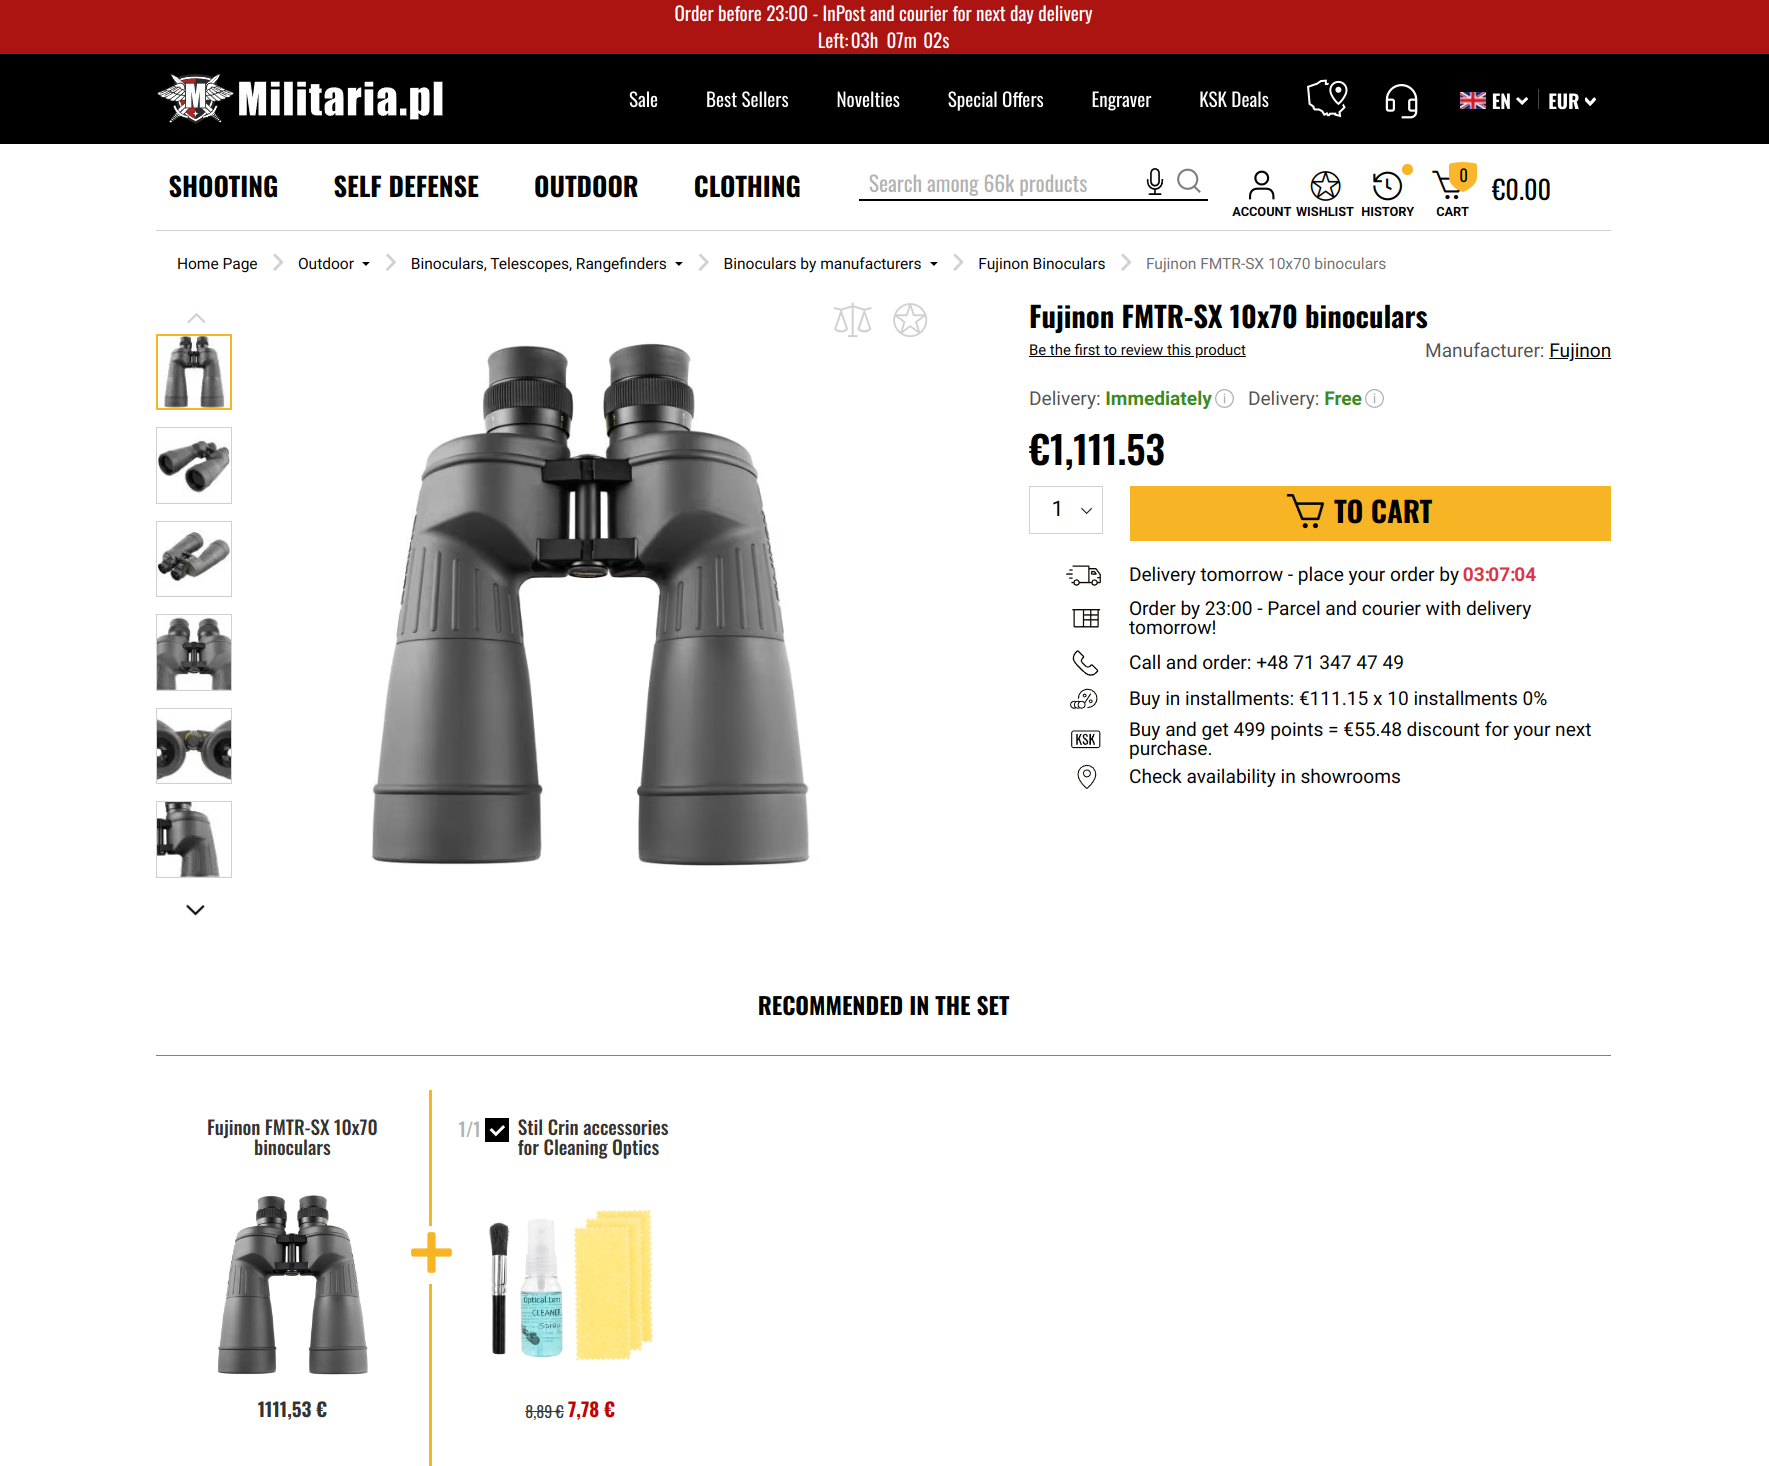This screenshot has height=1466, width=1769.
Task: Open the OUTDOOR category menu
Action: [586, 187]
